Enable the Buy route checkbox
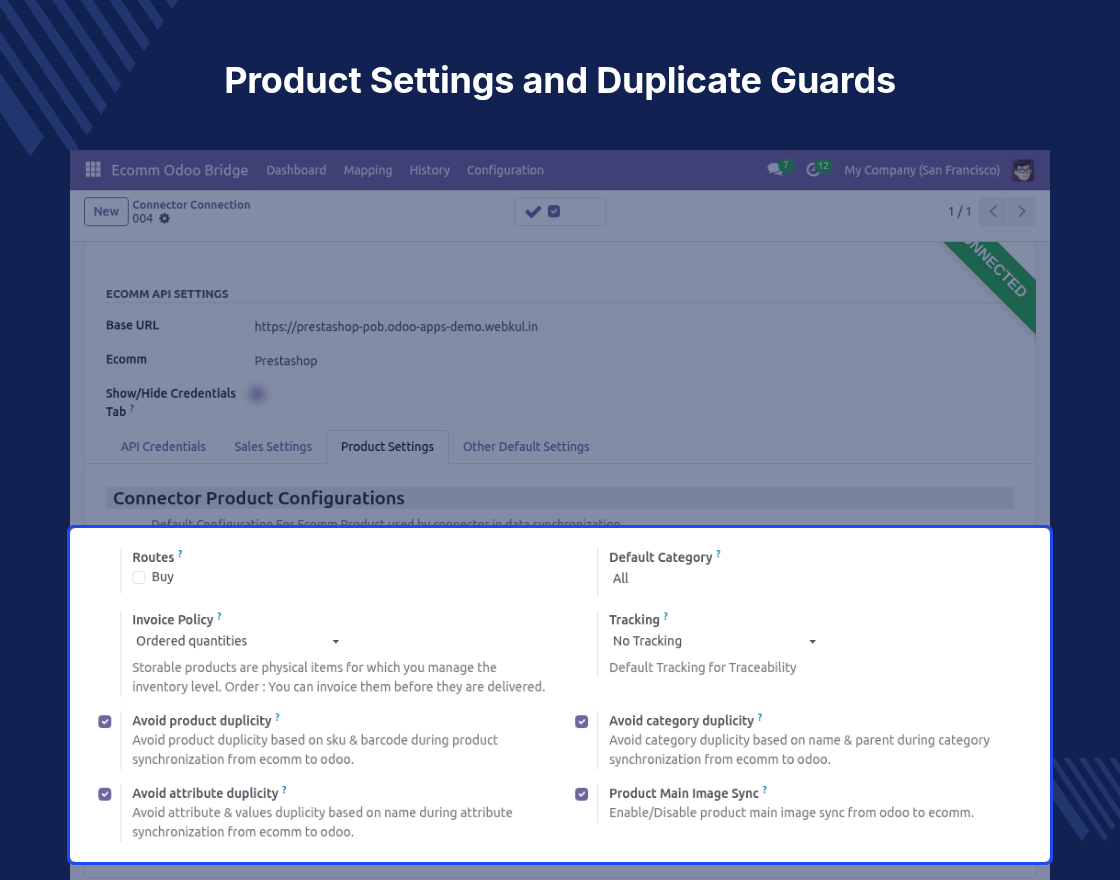Viewport: 1120px width, 880px height. tap(139, 577)
